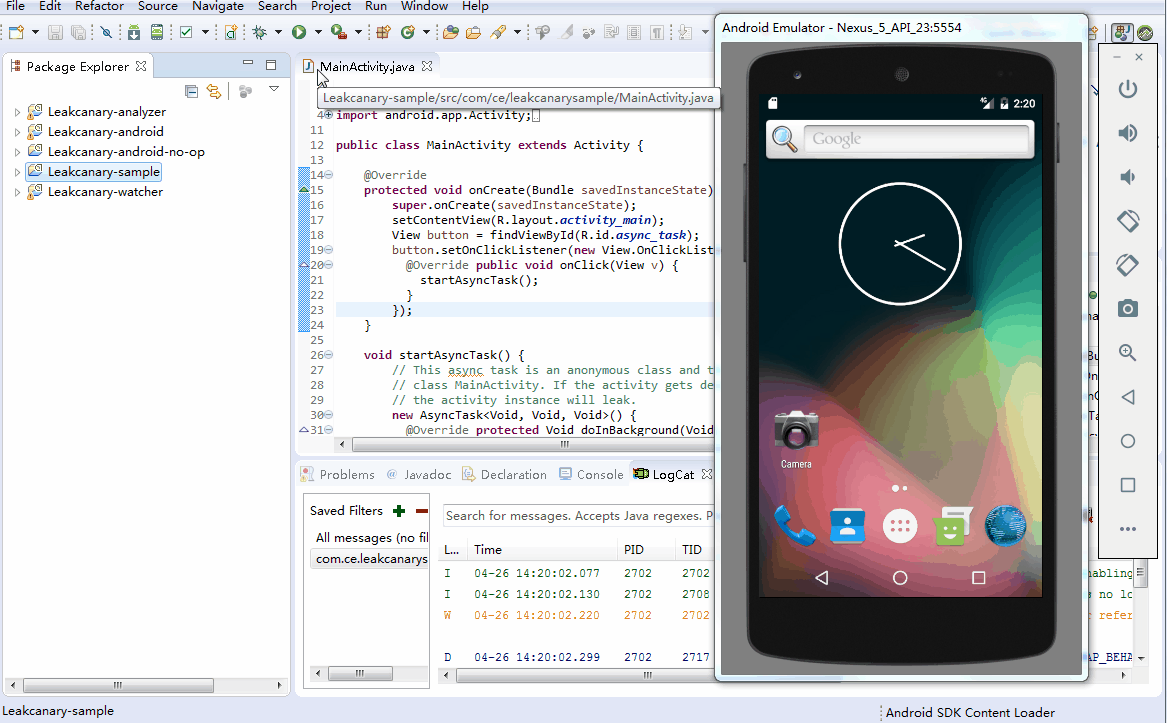Open the Messenger app on emulator dock
Screen dimensions: 1167x723
coord(953,525)
